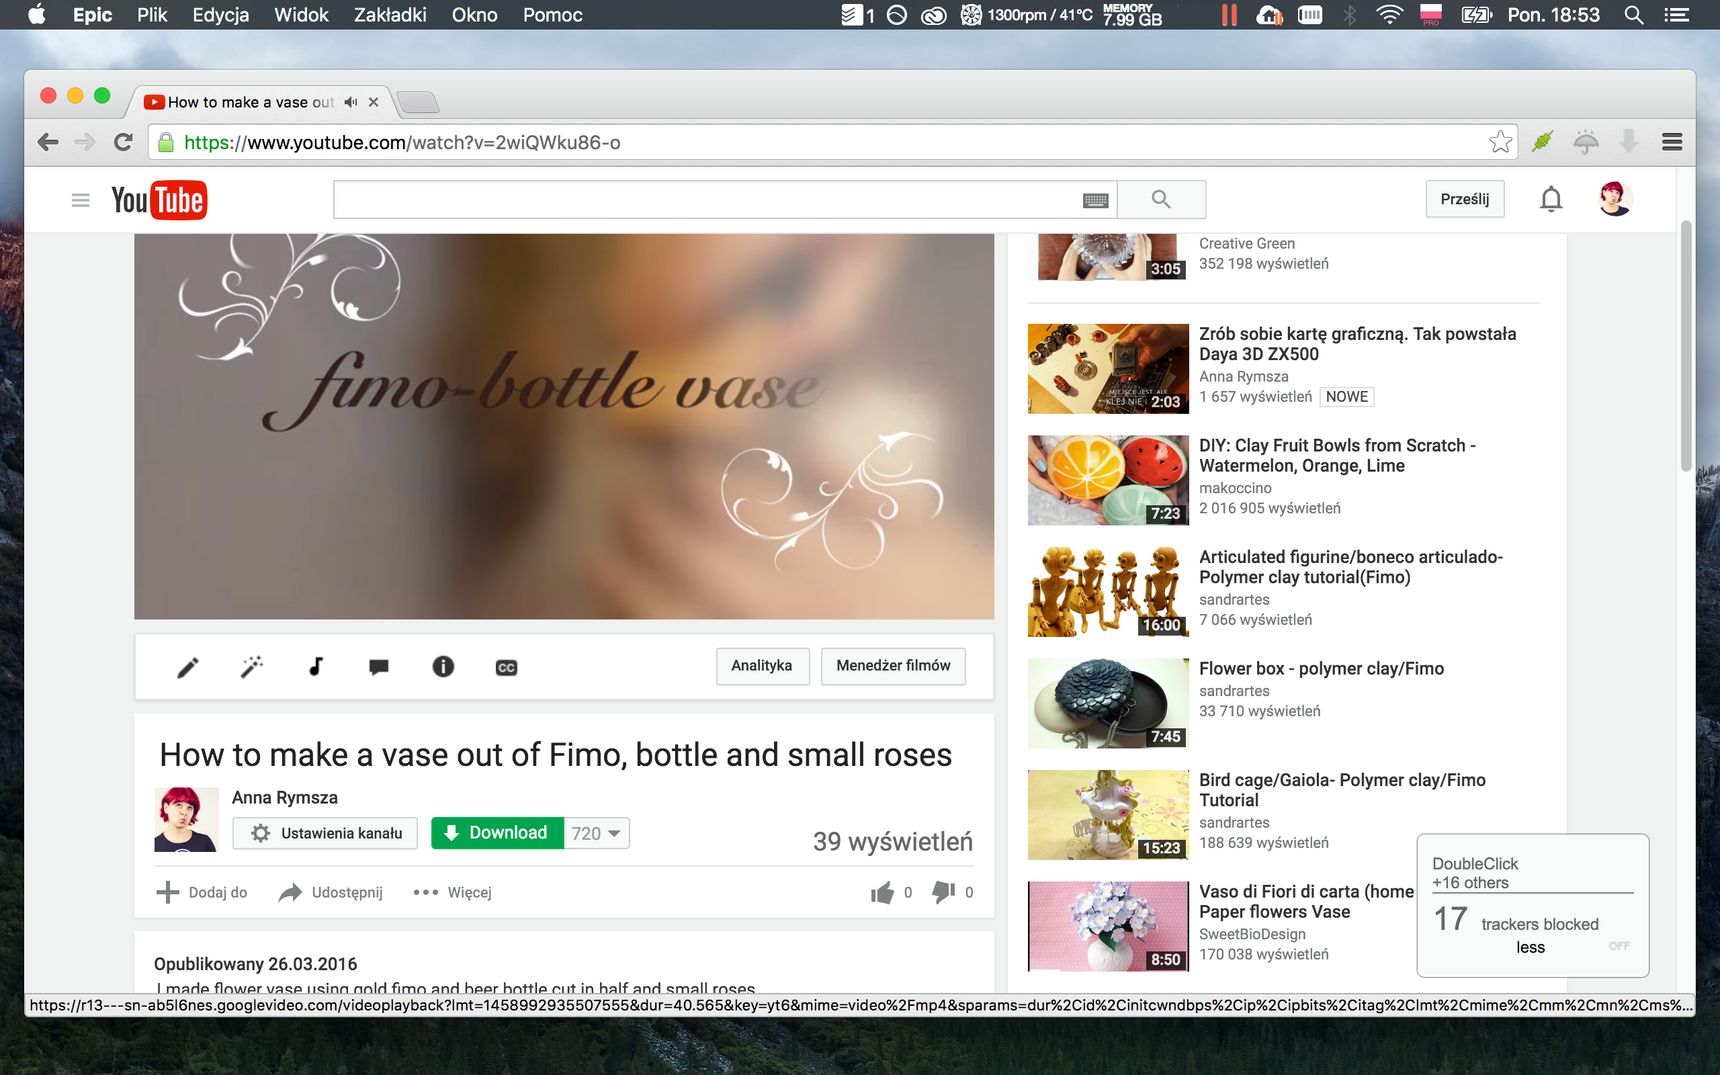Click the Paper flowers Vase thumbnail
The image size is (1720, 1075).
point(1108,926)
